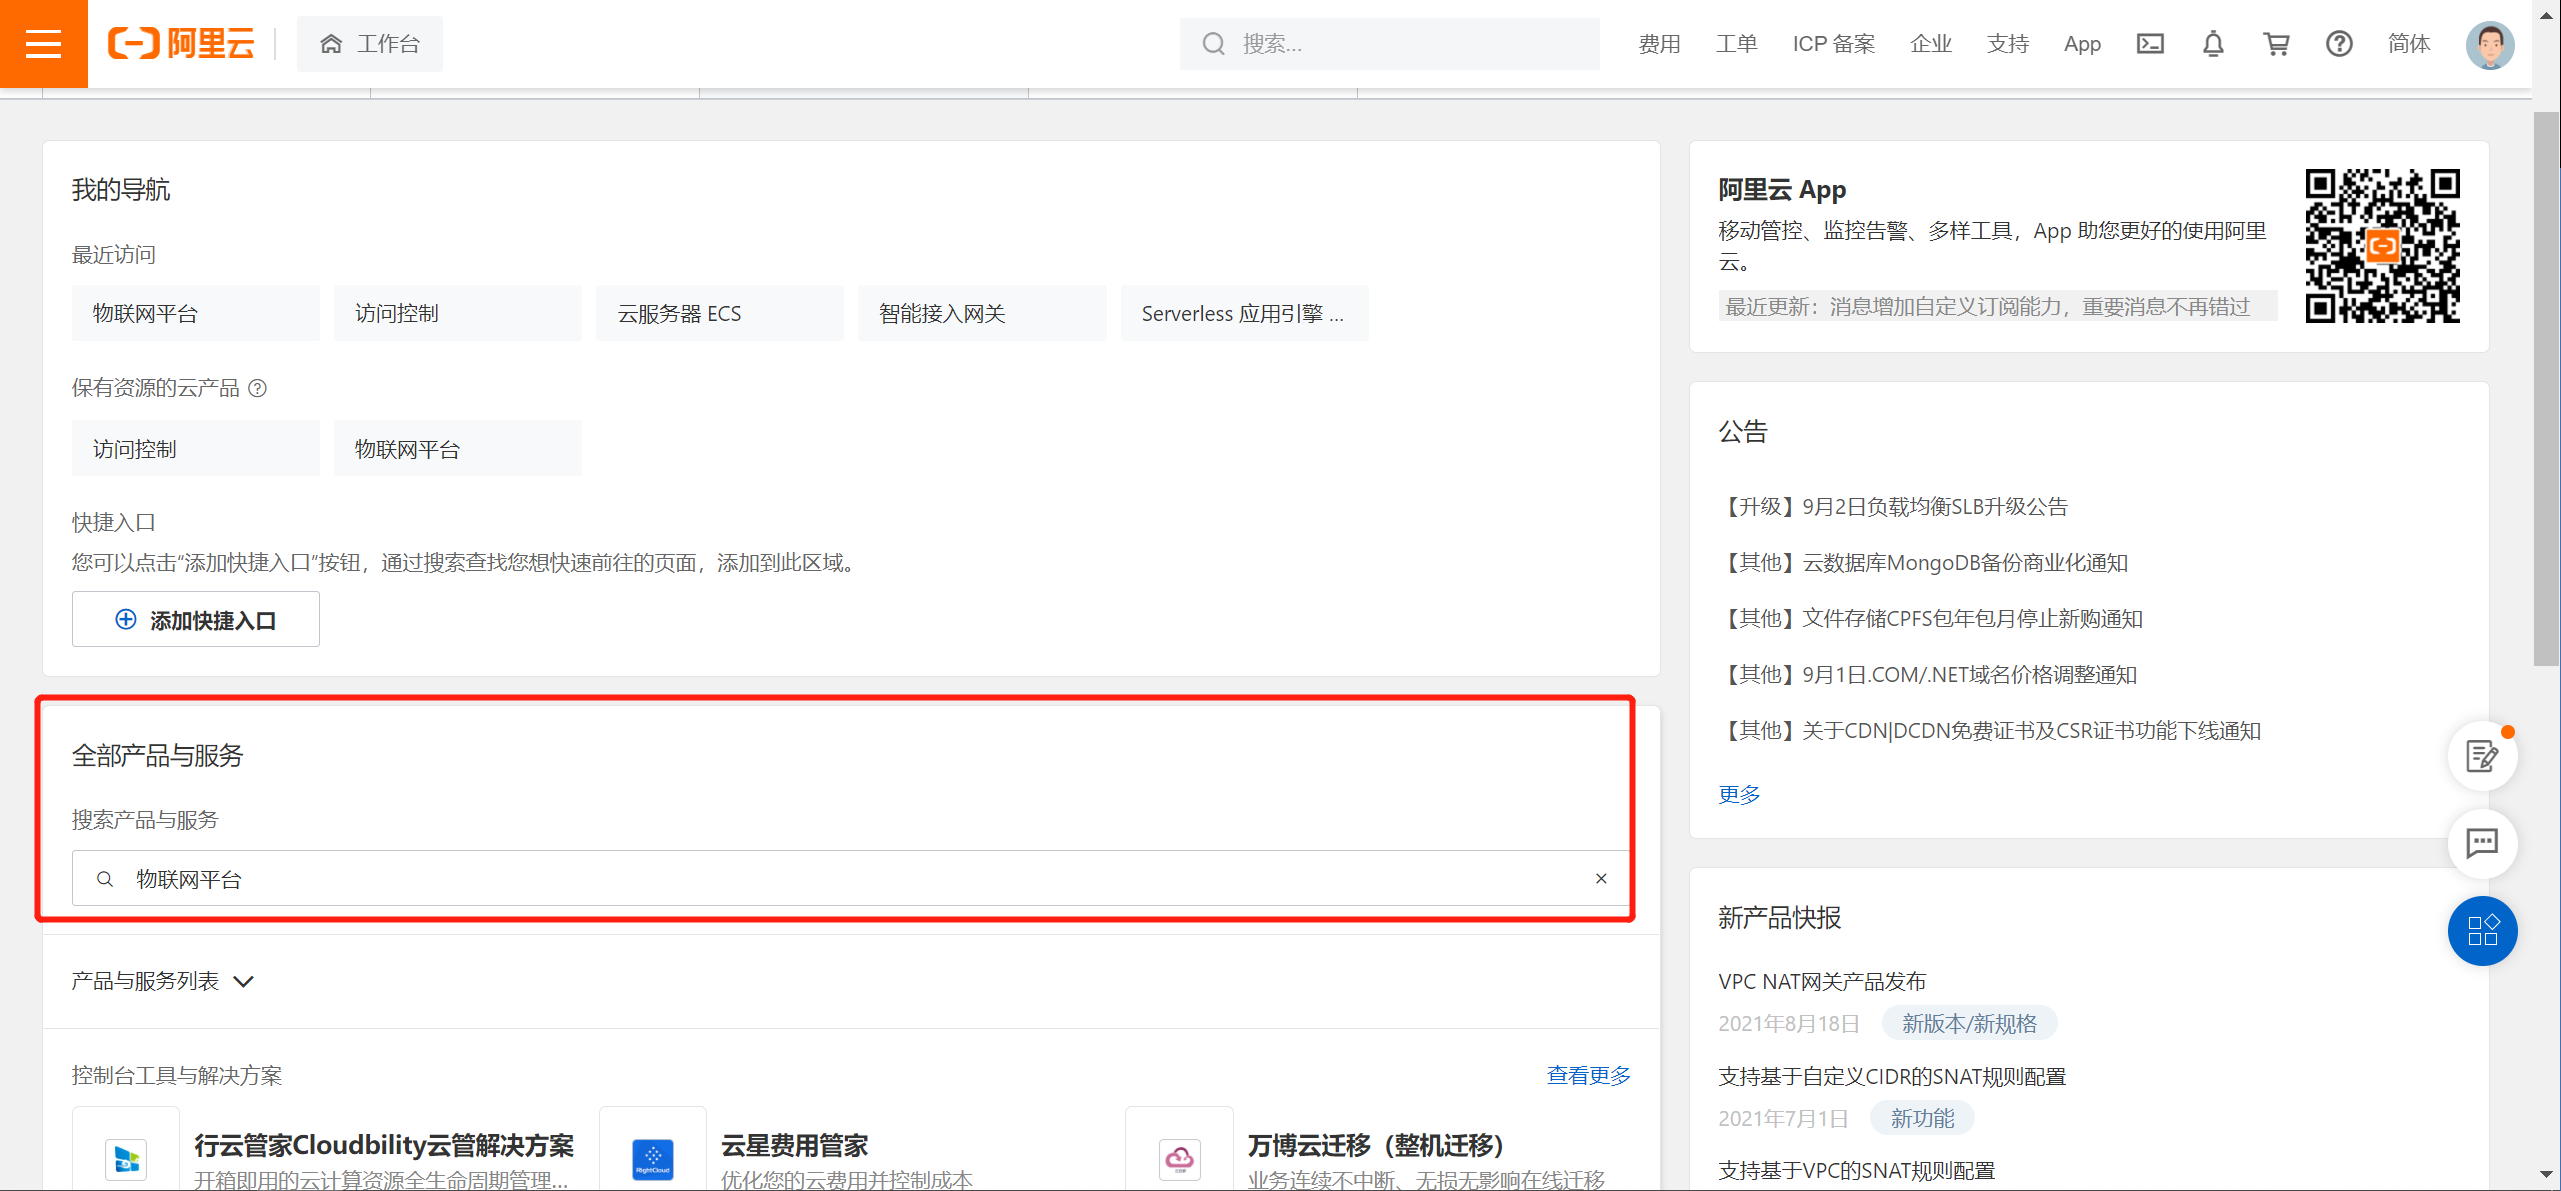This screenshot has width=2561, height=1191.
Task: Expand 产品与服务列表 chevron
Action: click(x=244, y=982)
